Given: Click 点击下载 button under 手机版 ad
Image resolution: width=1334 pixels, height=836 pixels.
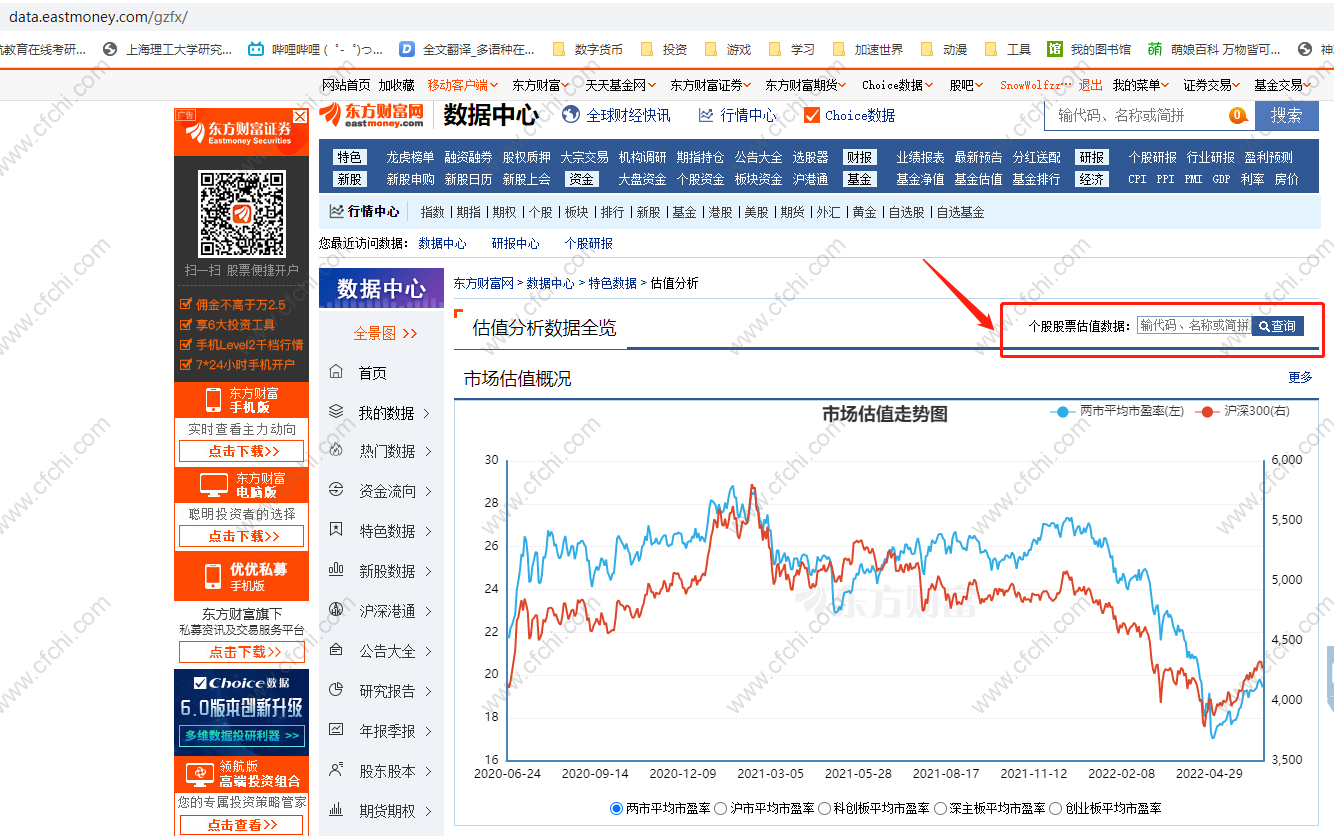Looking at the screenshot, I should tap(241, 451).
